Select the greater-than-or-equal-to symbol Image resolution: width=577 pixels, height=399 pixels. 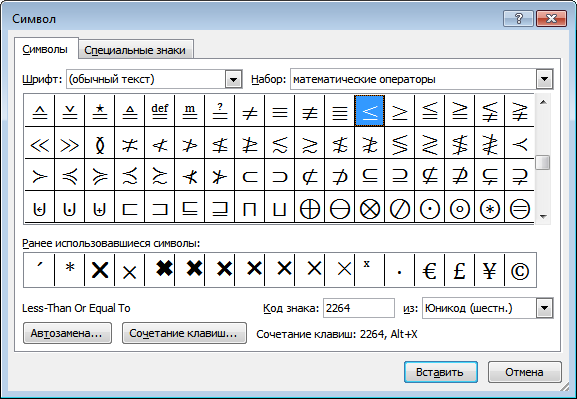click(400, 111)
